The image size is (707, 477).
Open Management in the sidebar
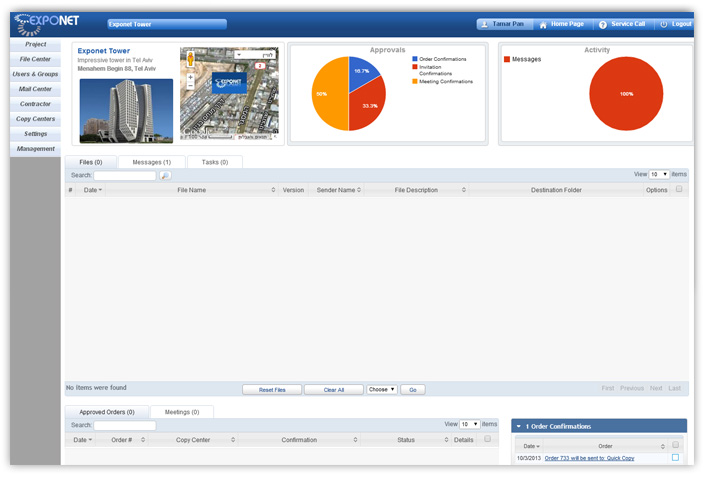tap(35, 148)
